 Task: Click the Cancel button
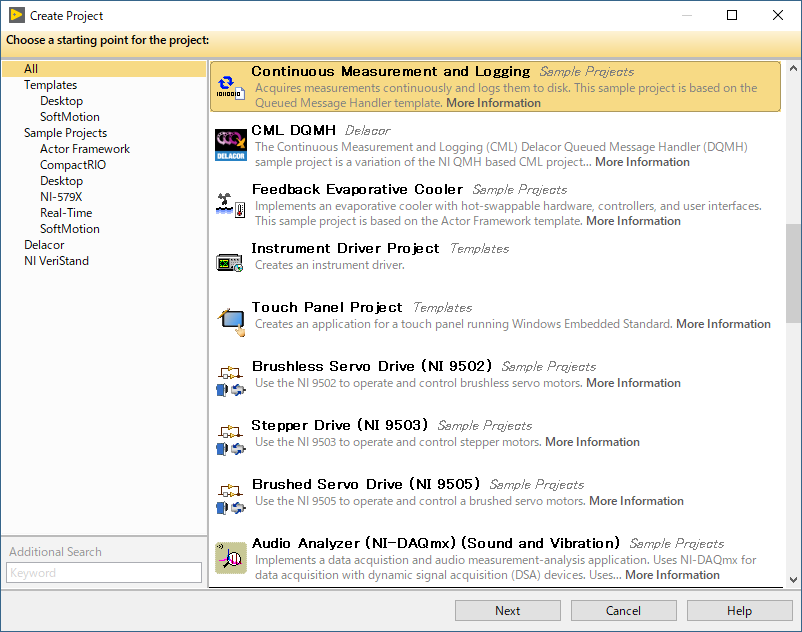click(623, 611)
